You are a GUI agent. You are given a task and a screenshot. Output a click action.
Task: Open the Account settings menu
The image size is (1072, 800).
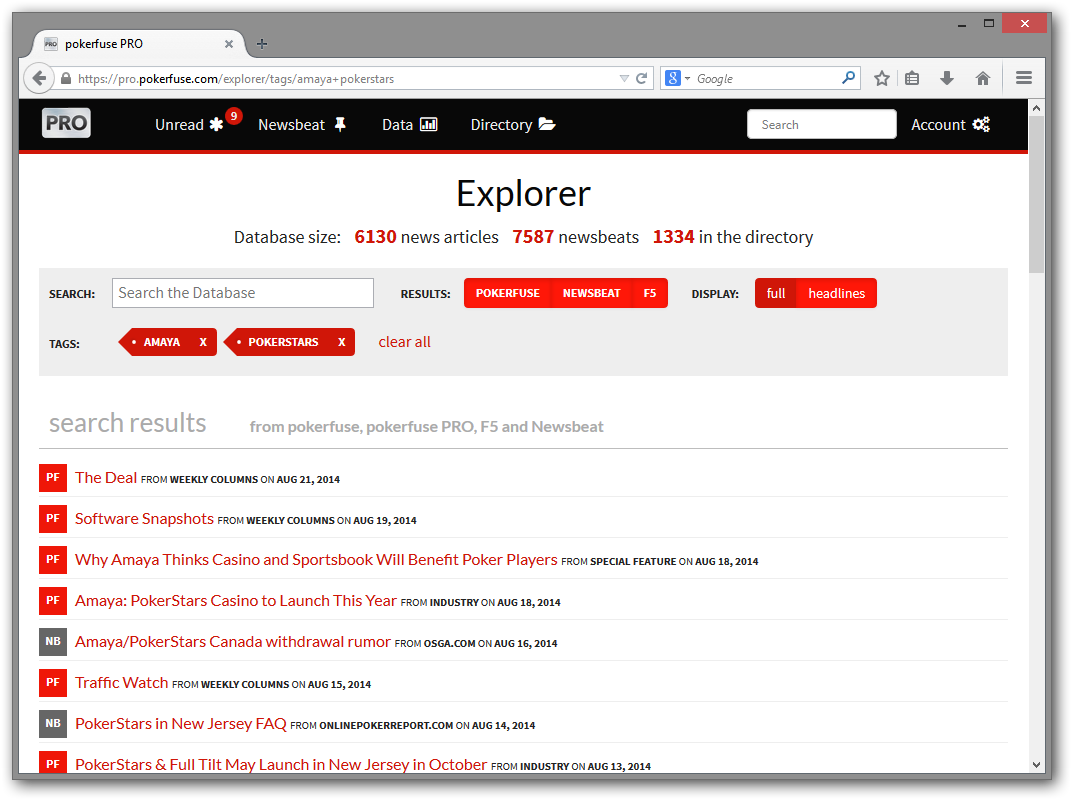click(950, 125)
